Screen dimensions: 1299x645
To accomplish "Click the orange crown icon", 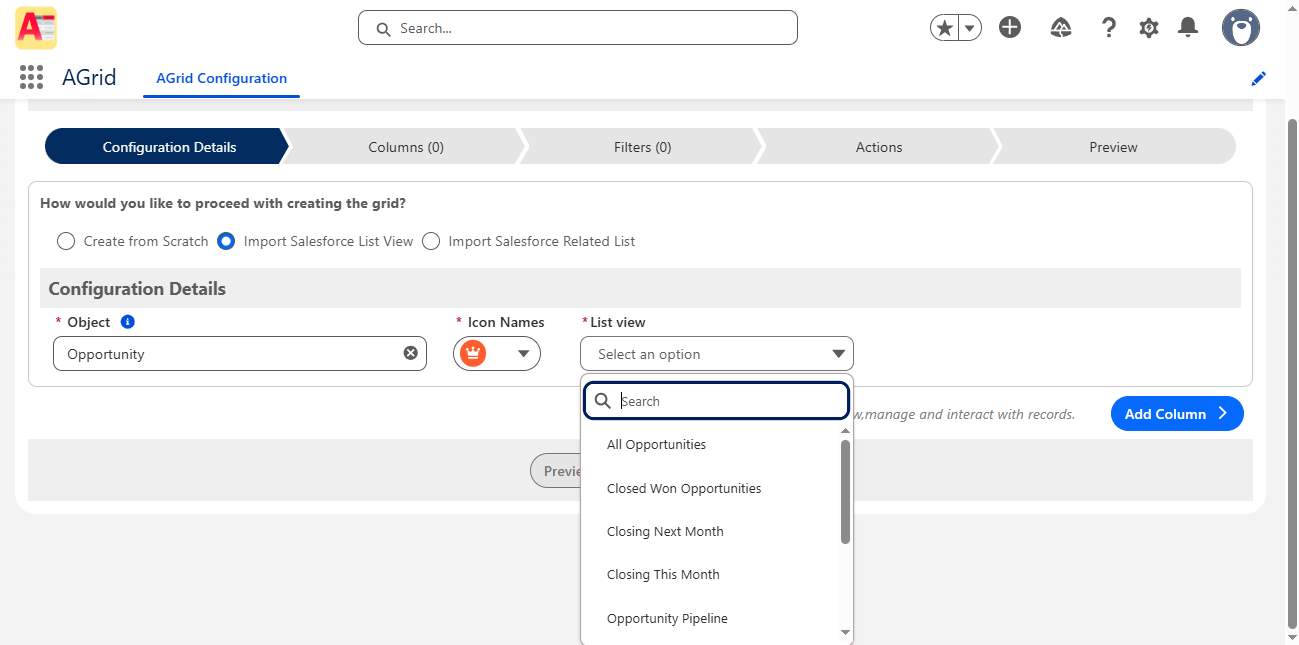I will pyautogui.click(x=473, y=353).
